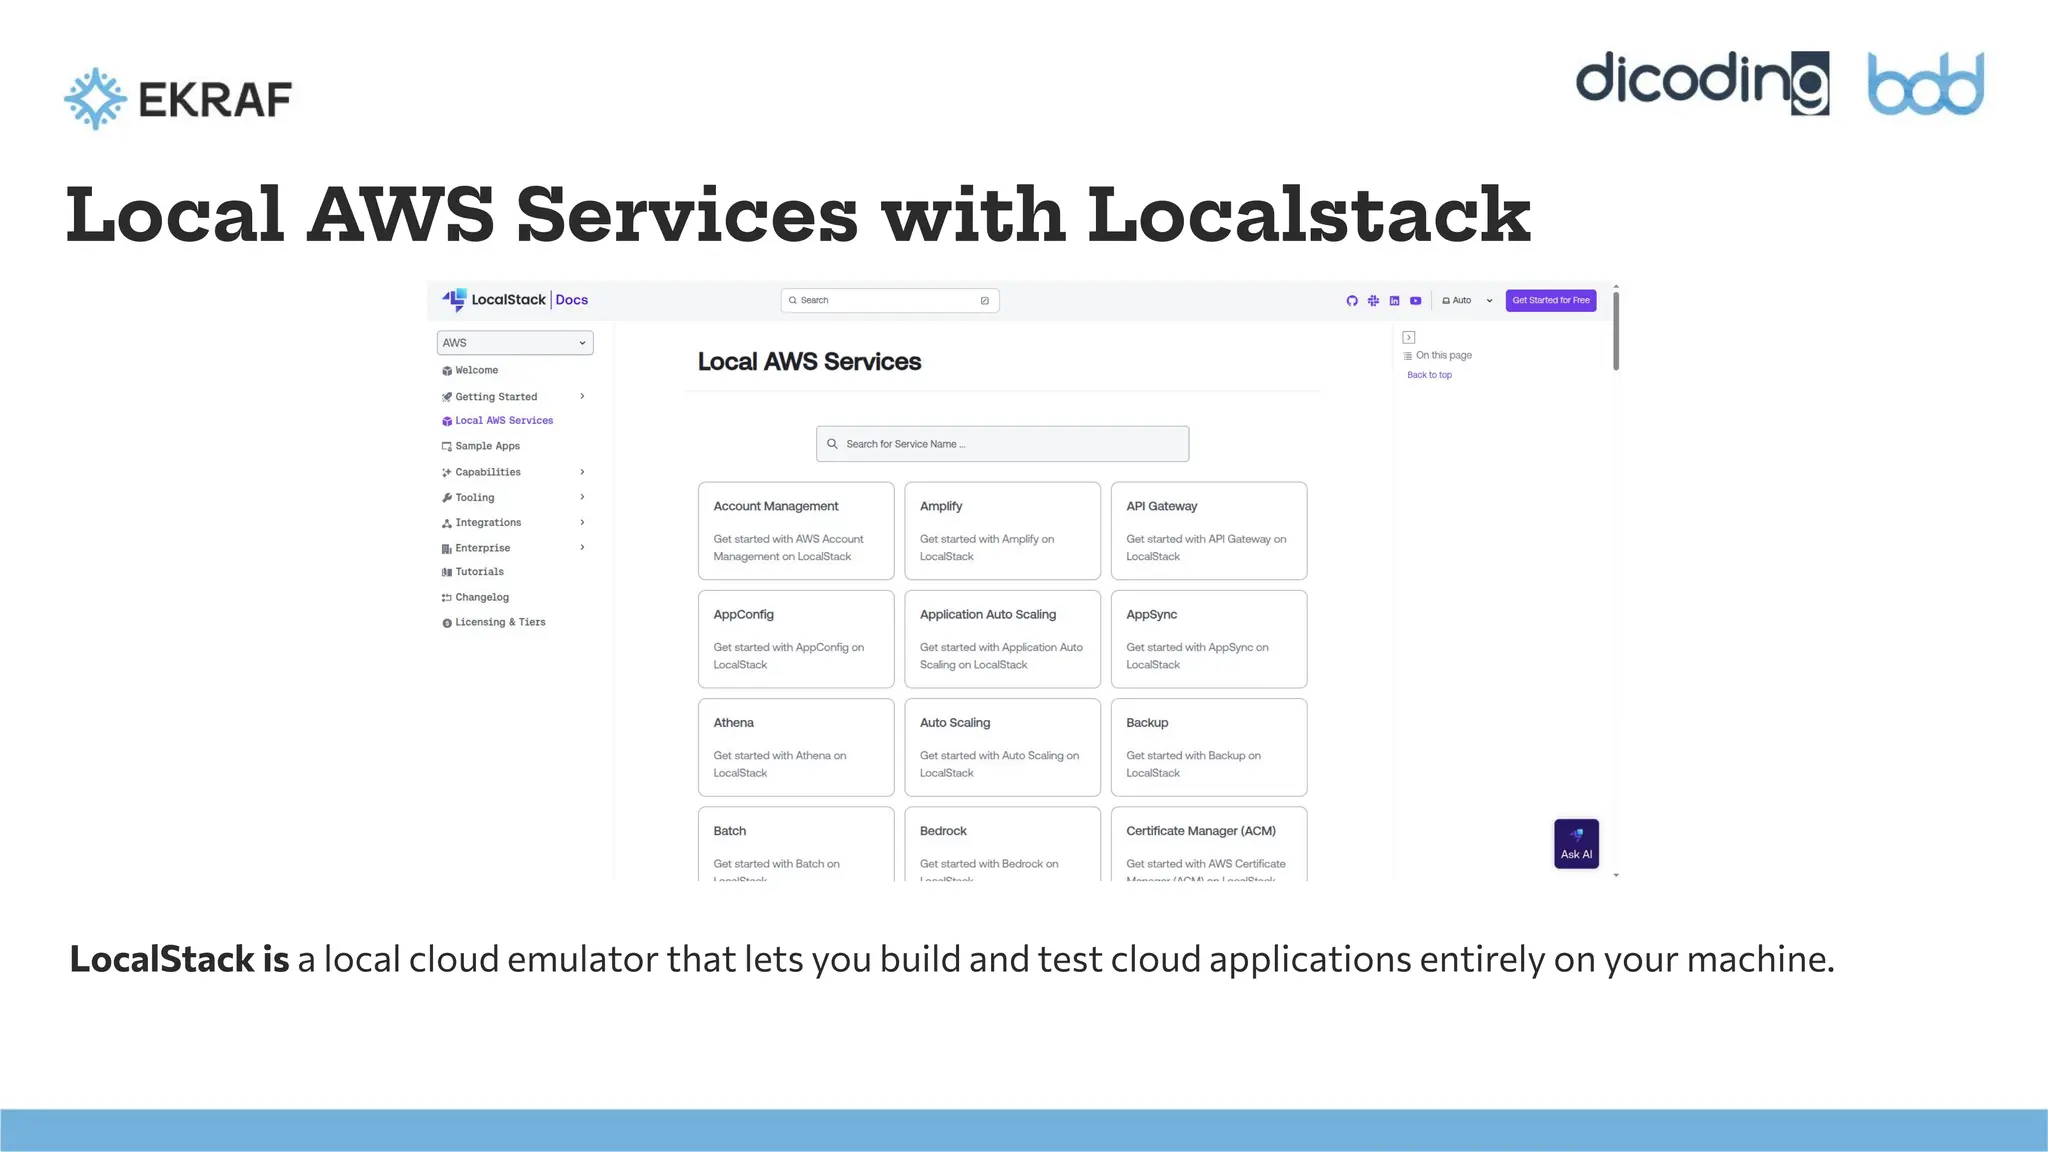Open Tutorials in sidebar
This screenshot has width=2048, height=1152.
click(480, 572)
